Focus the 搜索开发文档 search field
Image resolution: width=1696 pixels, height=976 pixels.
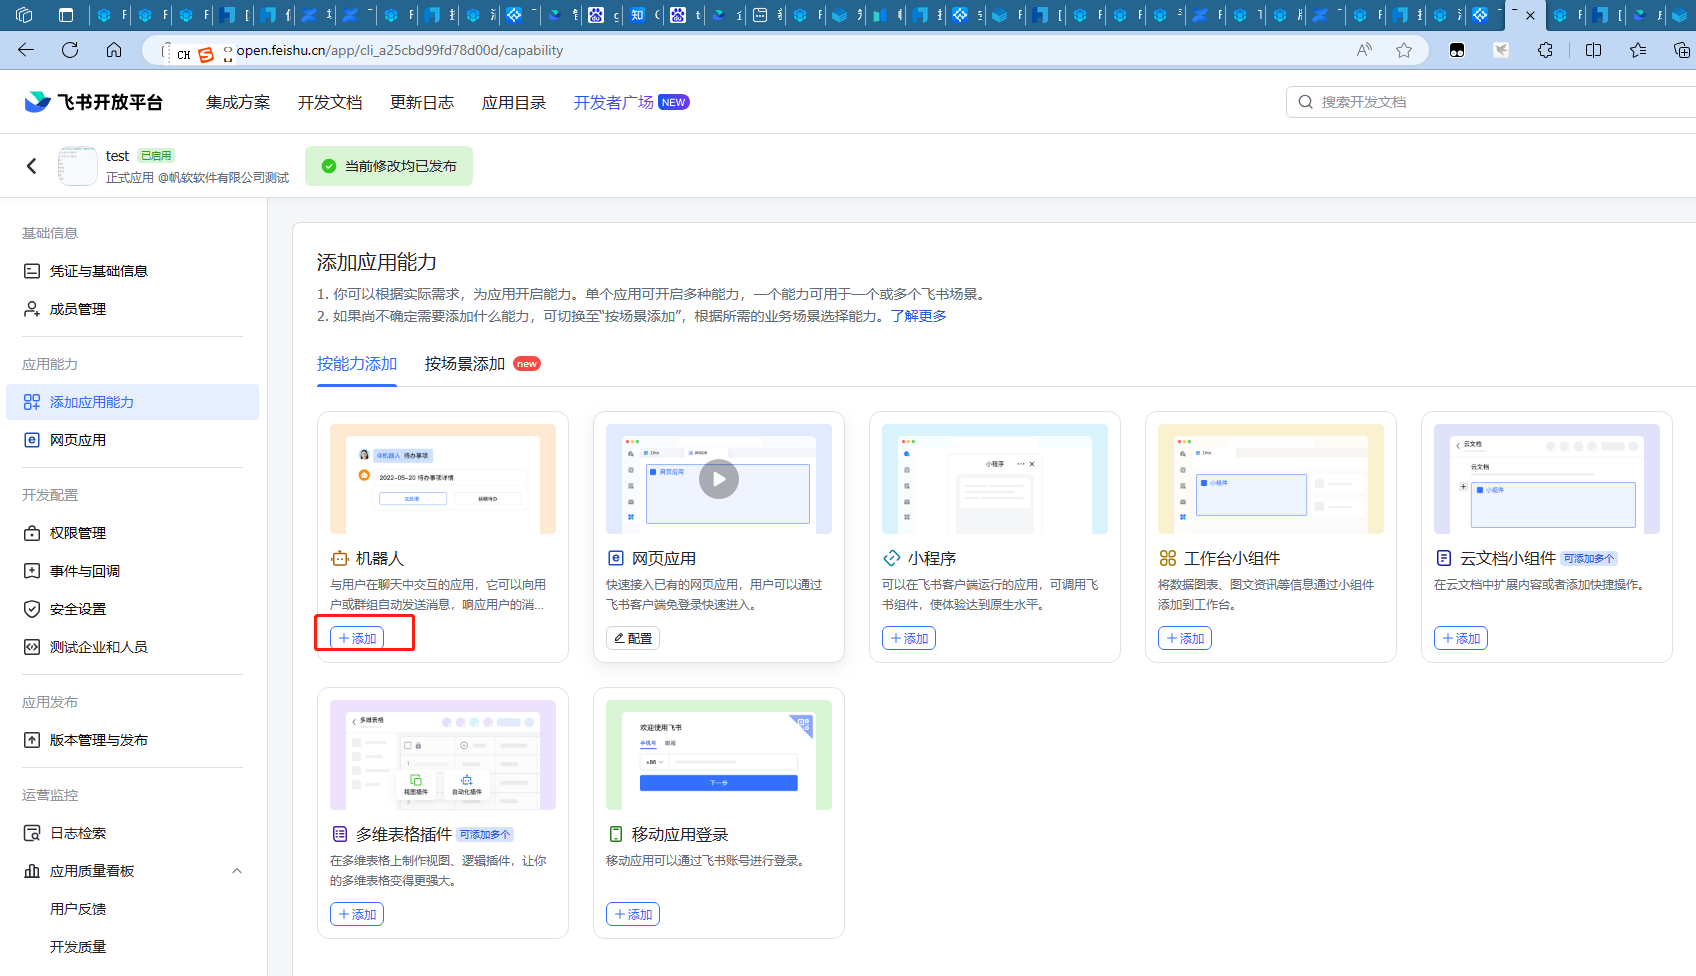click(1490, 102)
